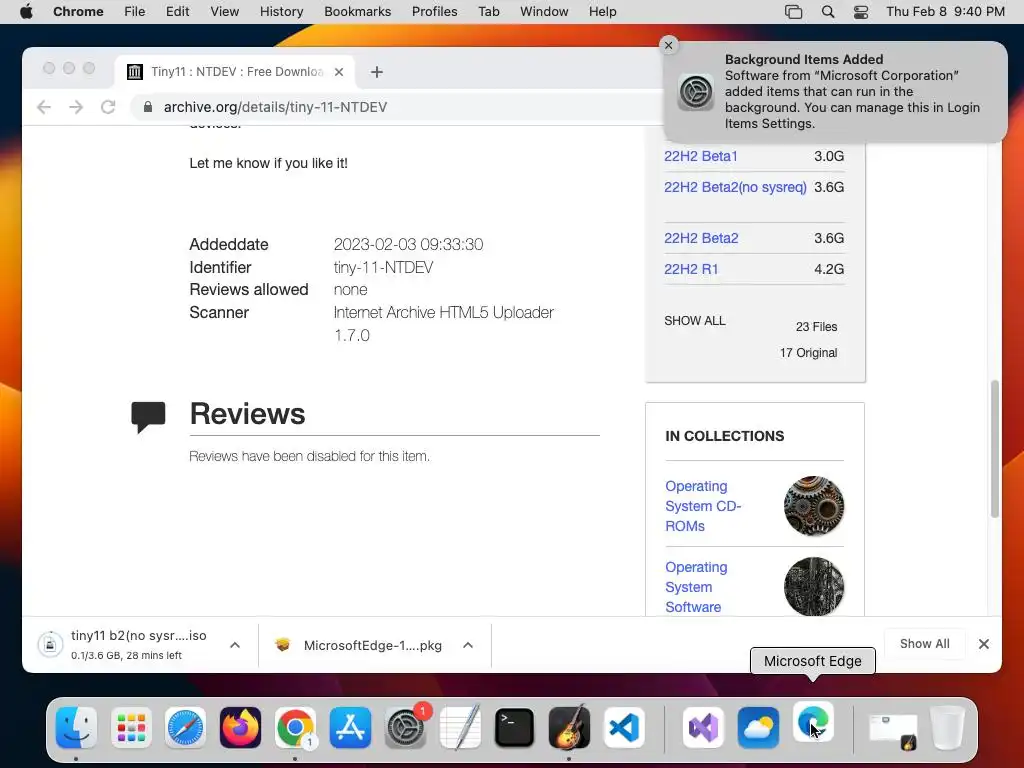
Task: Click the date and time in menu bar
Action: pos(945,12)
